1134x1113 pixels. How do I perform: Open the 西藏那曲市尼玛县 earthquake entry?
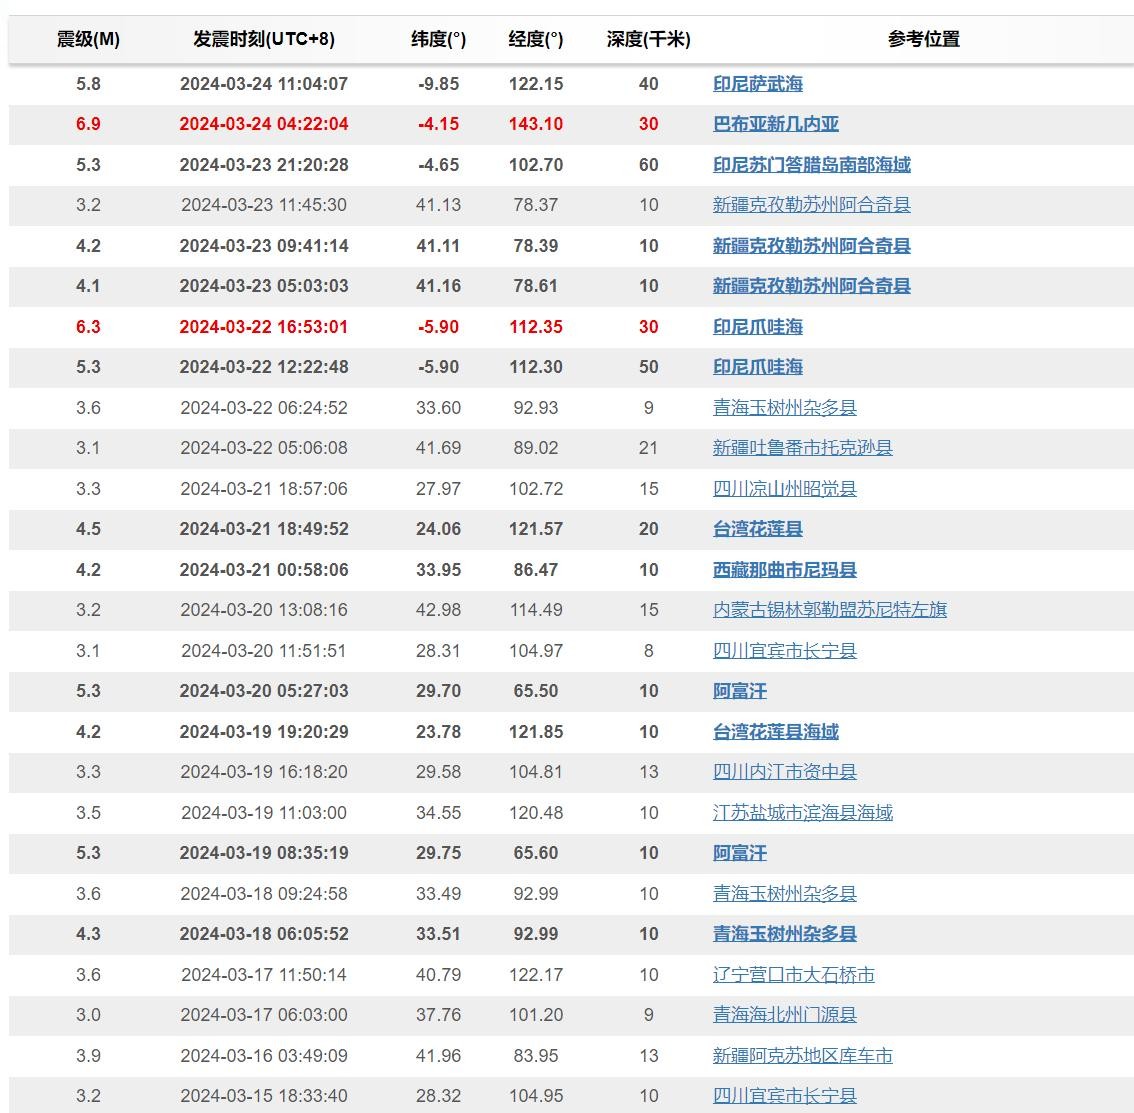[784, 570]
